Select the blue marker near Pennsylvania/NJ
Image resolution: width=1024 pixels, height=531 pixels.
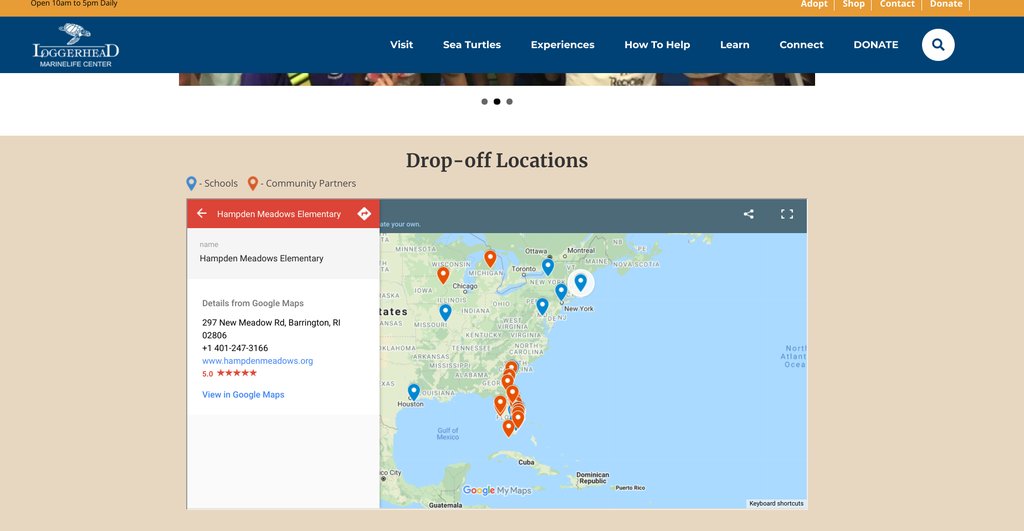point(542,306)
